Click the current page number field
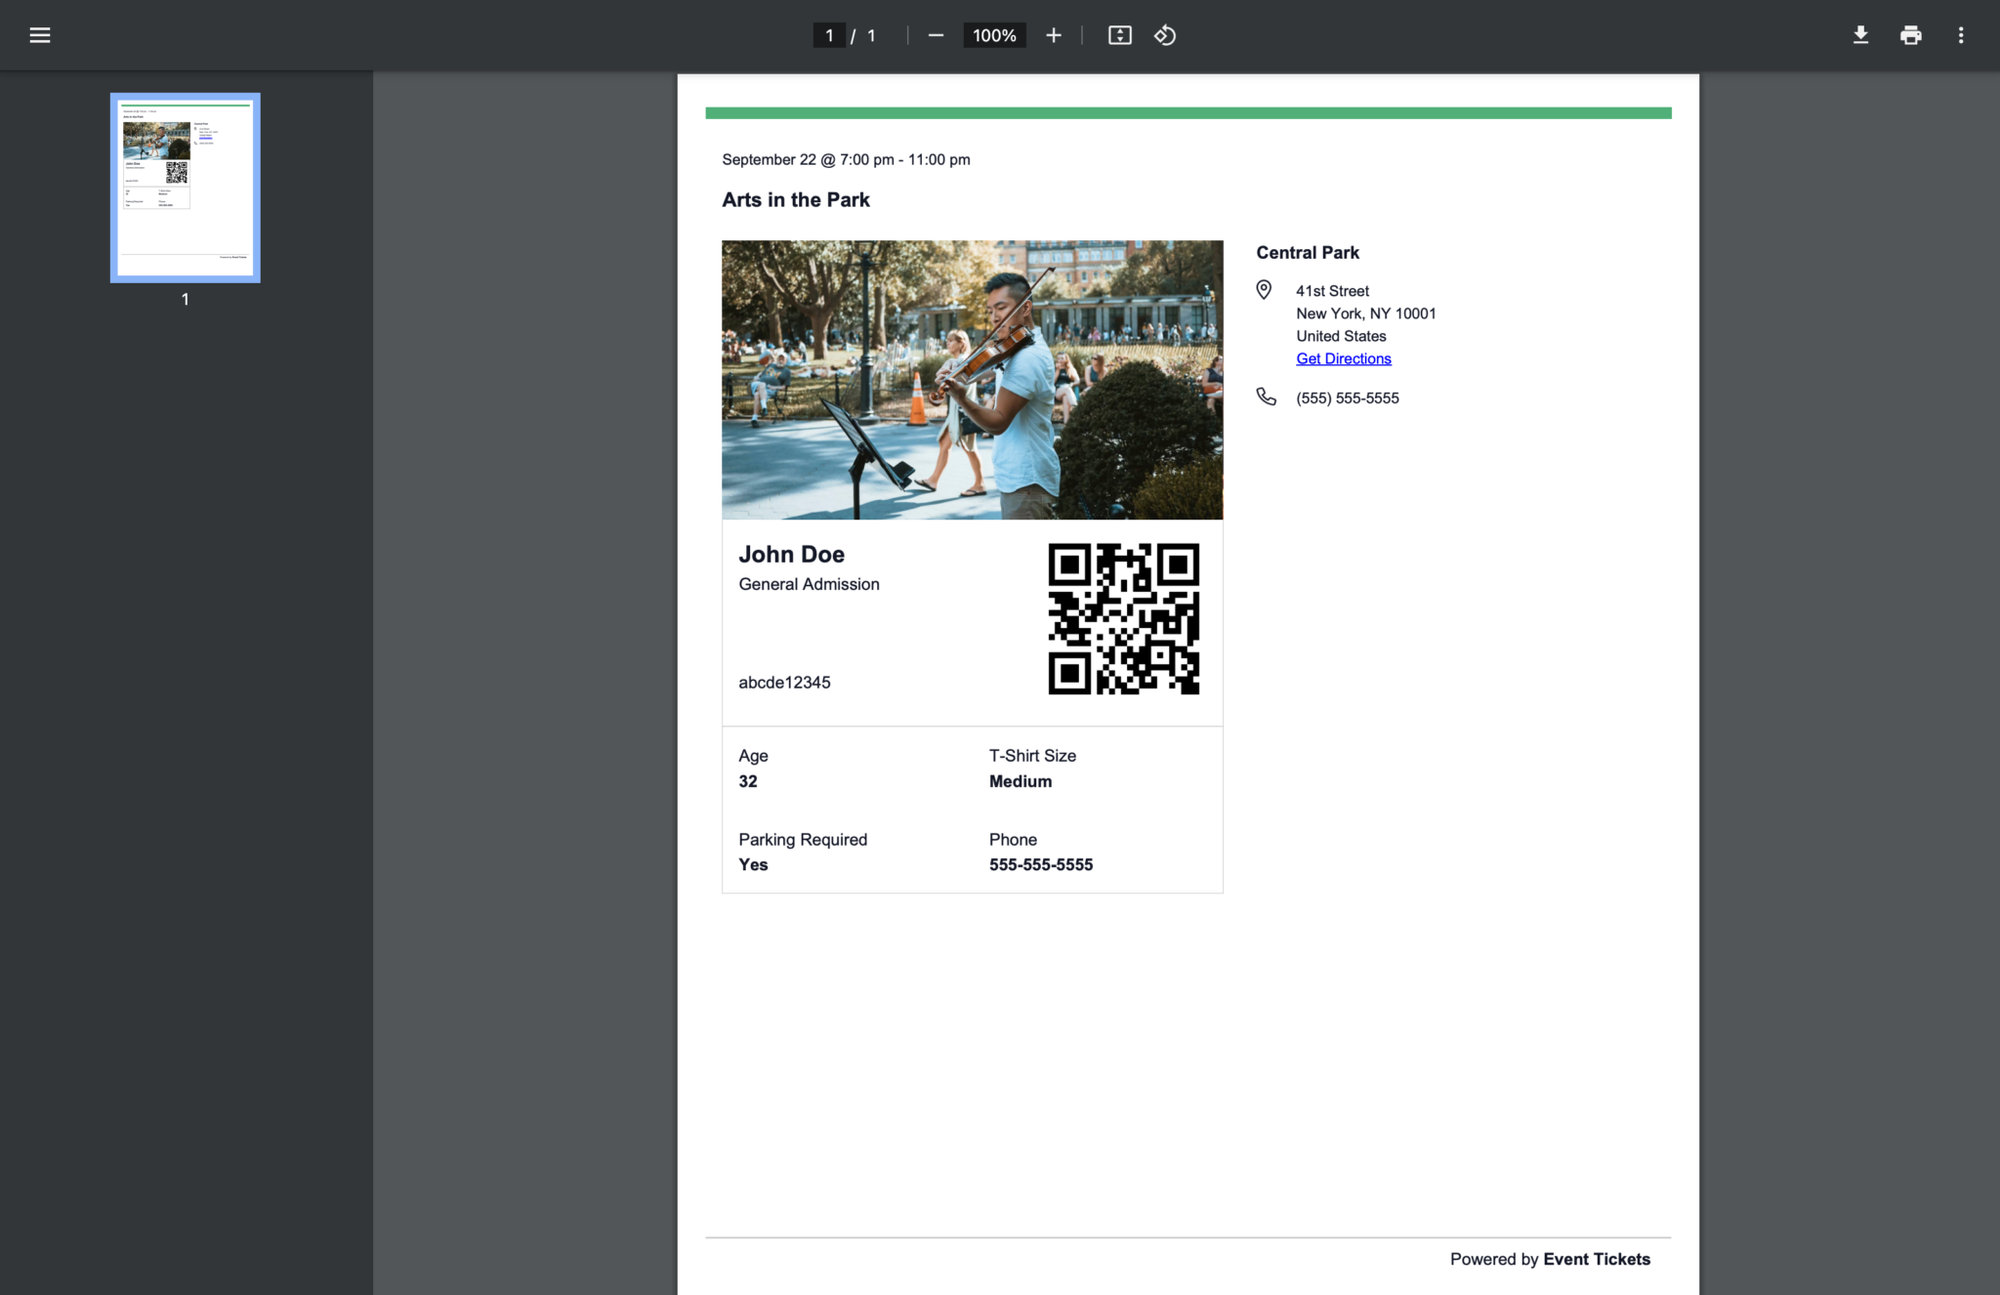Screen dimensions: 2000x1295 click(829, 35)
